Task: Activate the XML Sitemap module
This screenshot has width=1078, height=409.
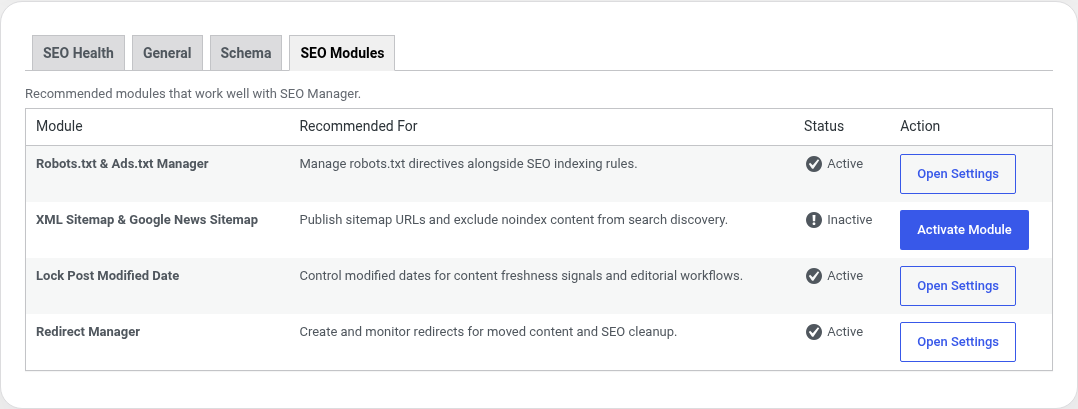Action: click(964, 230)
